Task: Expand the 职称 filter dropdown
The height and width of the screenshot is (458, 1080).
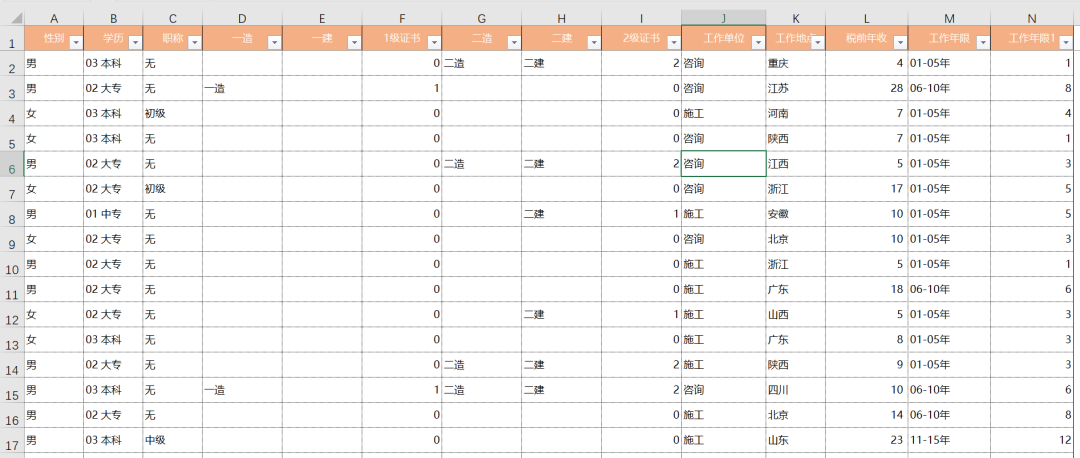Action: (x=193, y=42)
